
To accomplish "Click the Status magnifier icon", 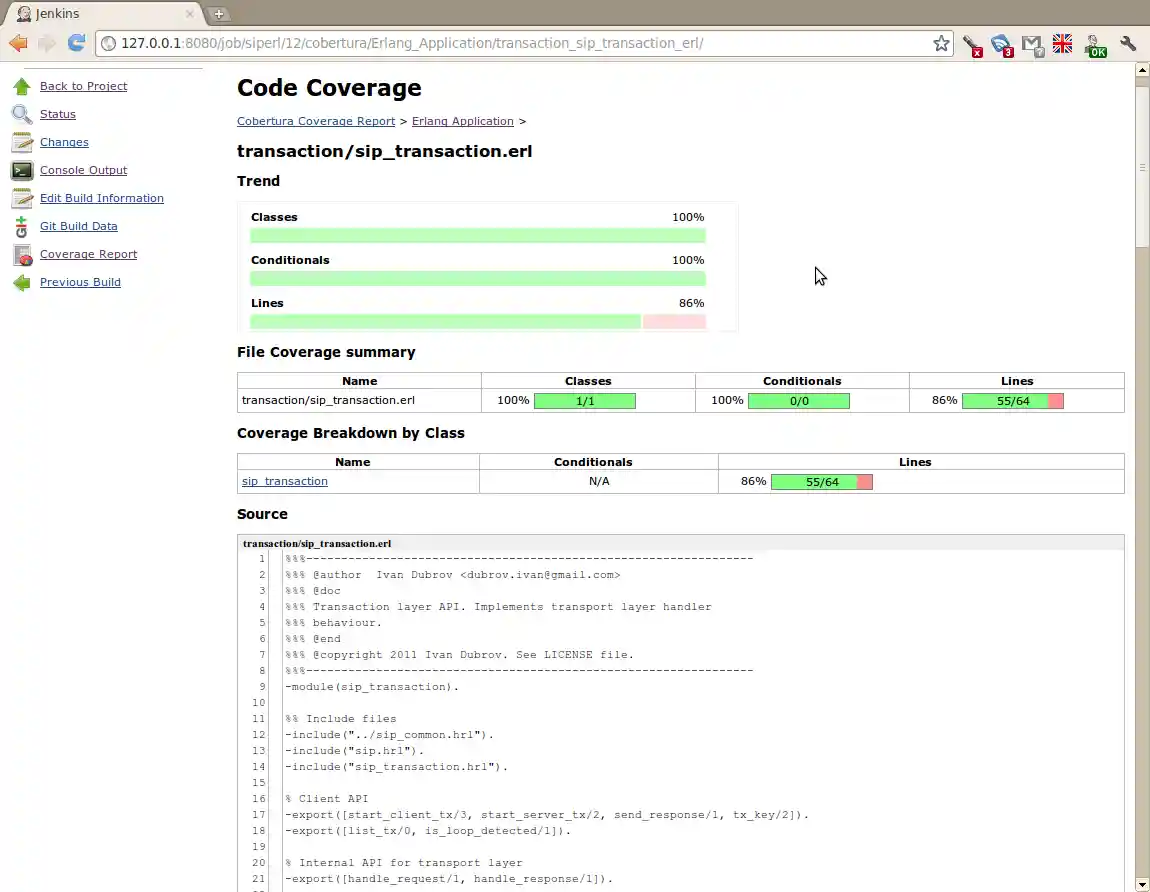I will point(22,114).
